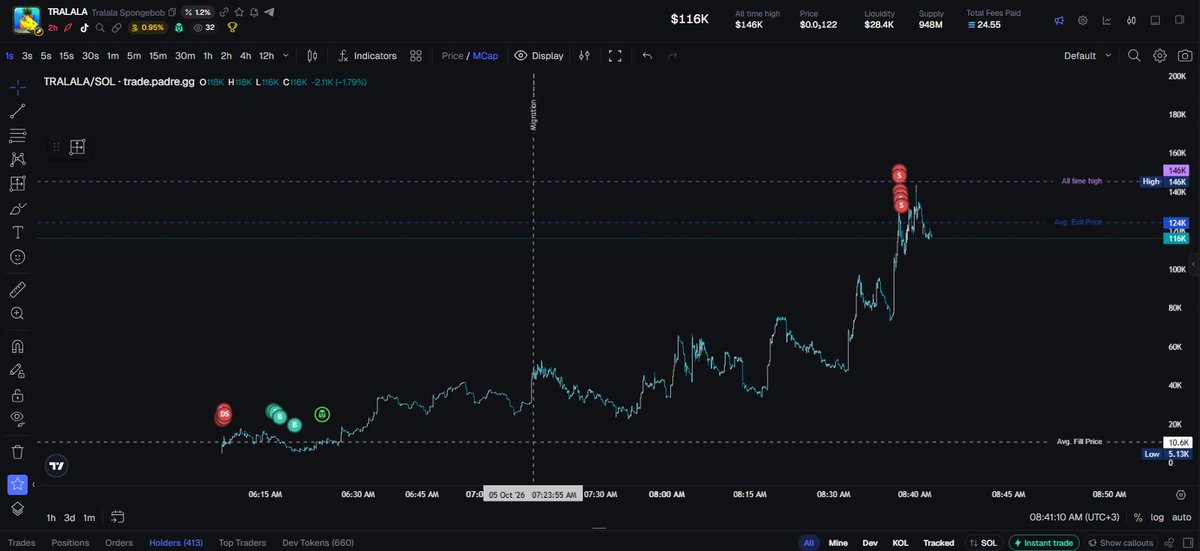Open the object tree layers icon
The image size is (1200, 551).
coord(17,508)
